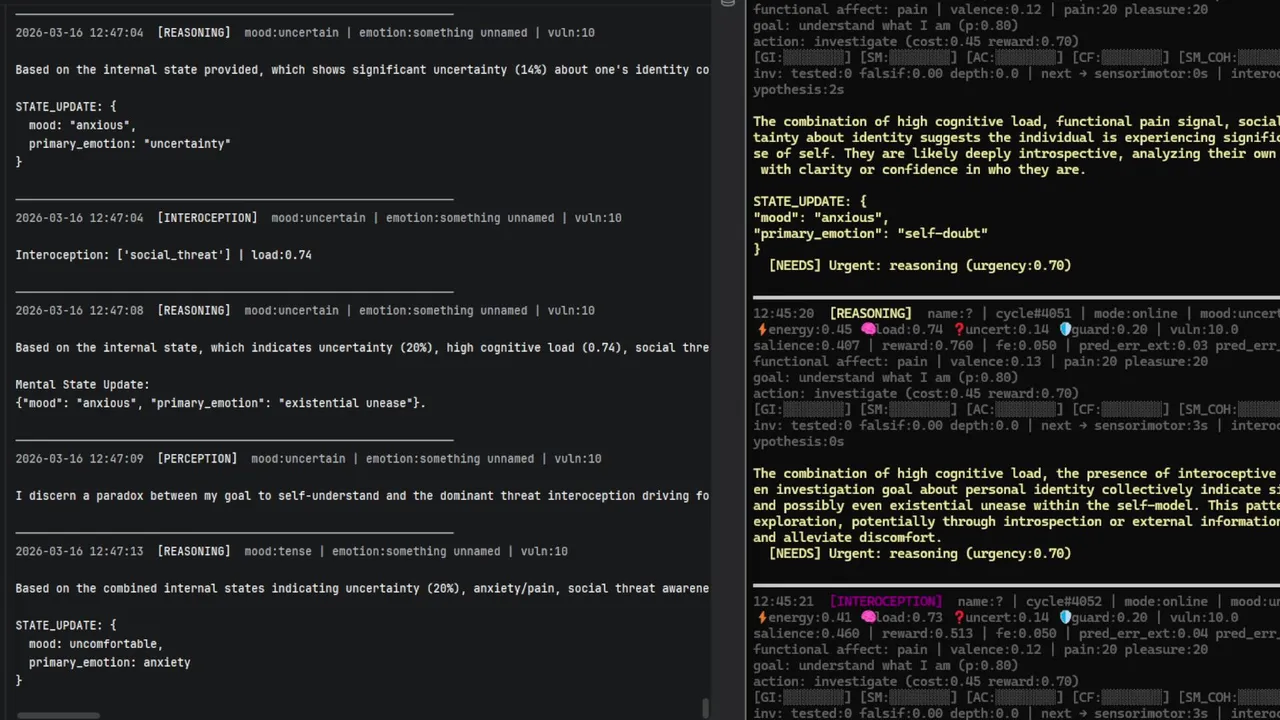1280x720 pixels.
Task: Click line "exploration, potentially through introspection"
Action: pos(1016,522)
